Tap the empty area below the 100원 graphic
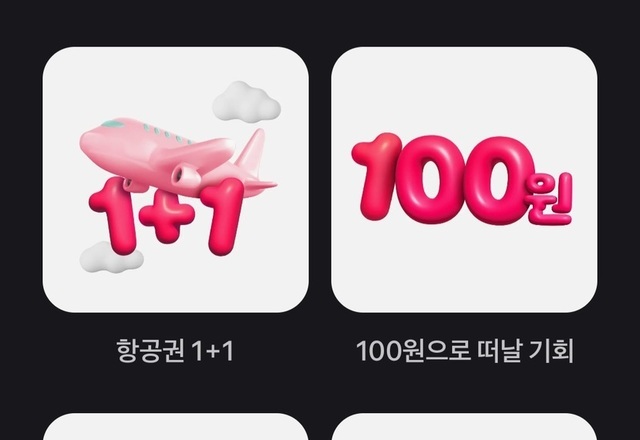This screenshot has height=440, width=640. pos(464,269)
